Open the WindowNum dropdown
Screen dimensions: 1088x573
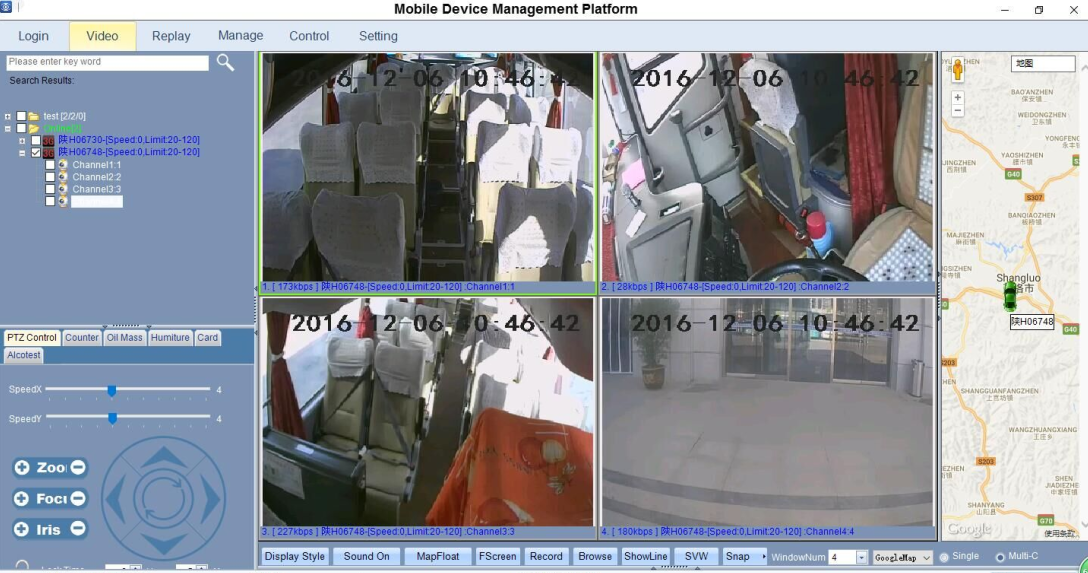[x=861, y=557]
